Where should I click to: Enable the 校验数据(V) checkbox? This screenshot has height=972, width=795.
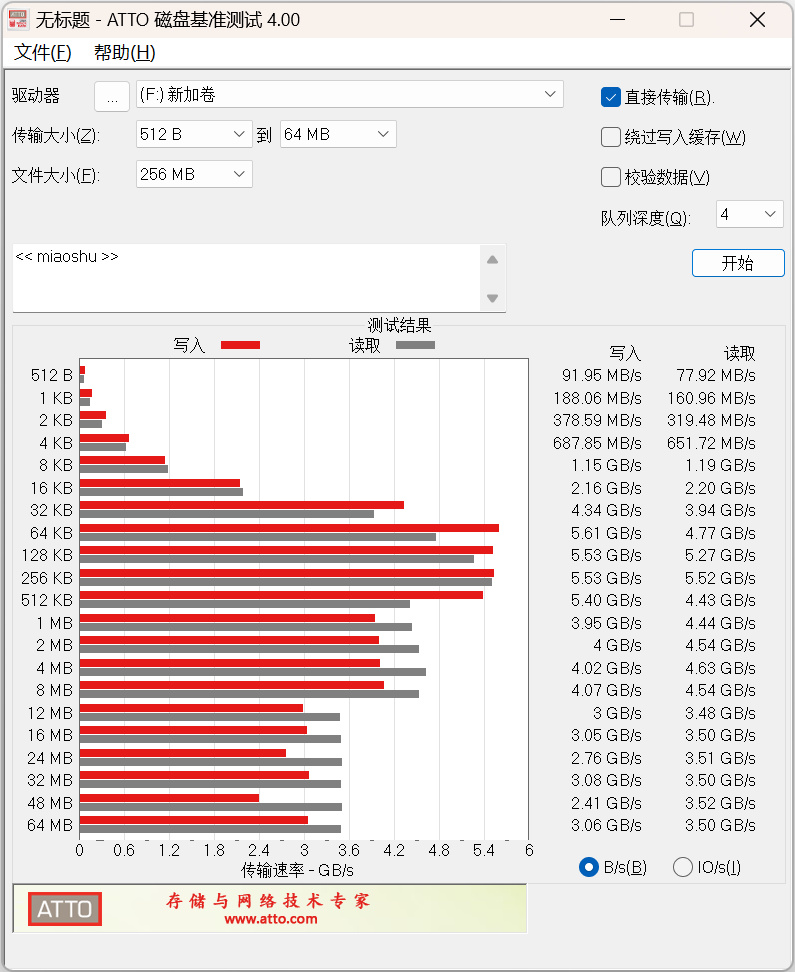(610, 177)
